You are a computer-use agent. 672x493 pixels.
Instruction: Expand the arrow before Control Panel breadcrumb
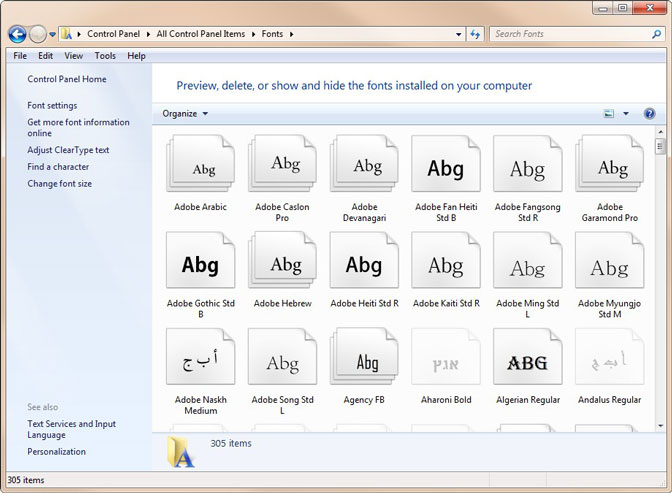click(79, 34)
